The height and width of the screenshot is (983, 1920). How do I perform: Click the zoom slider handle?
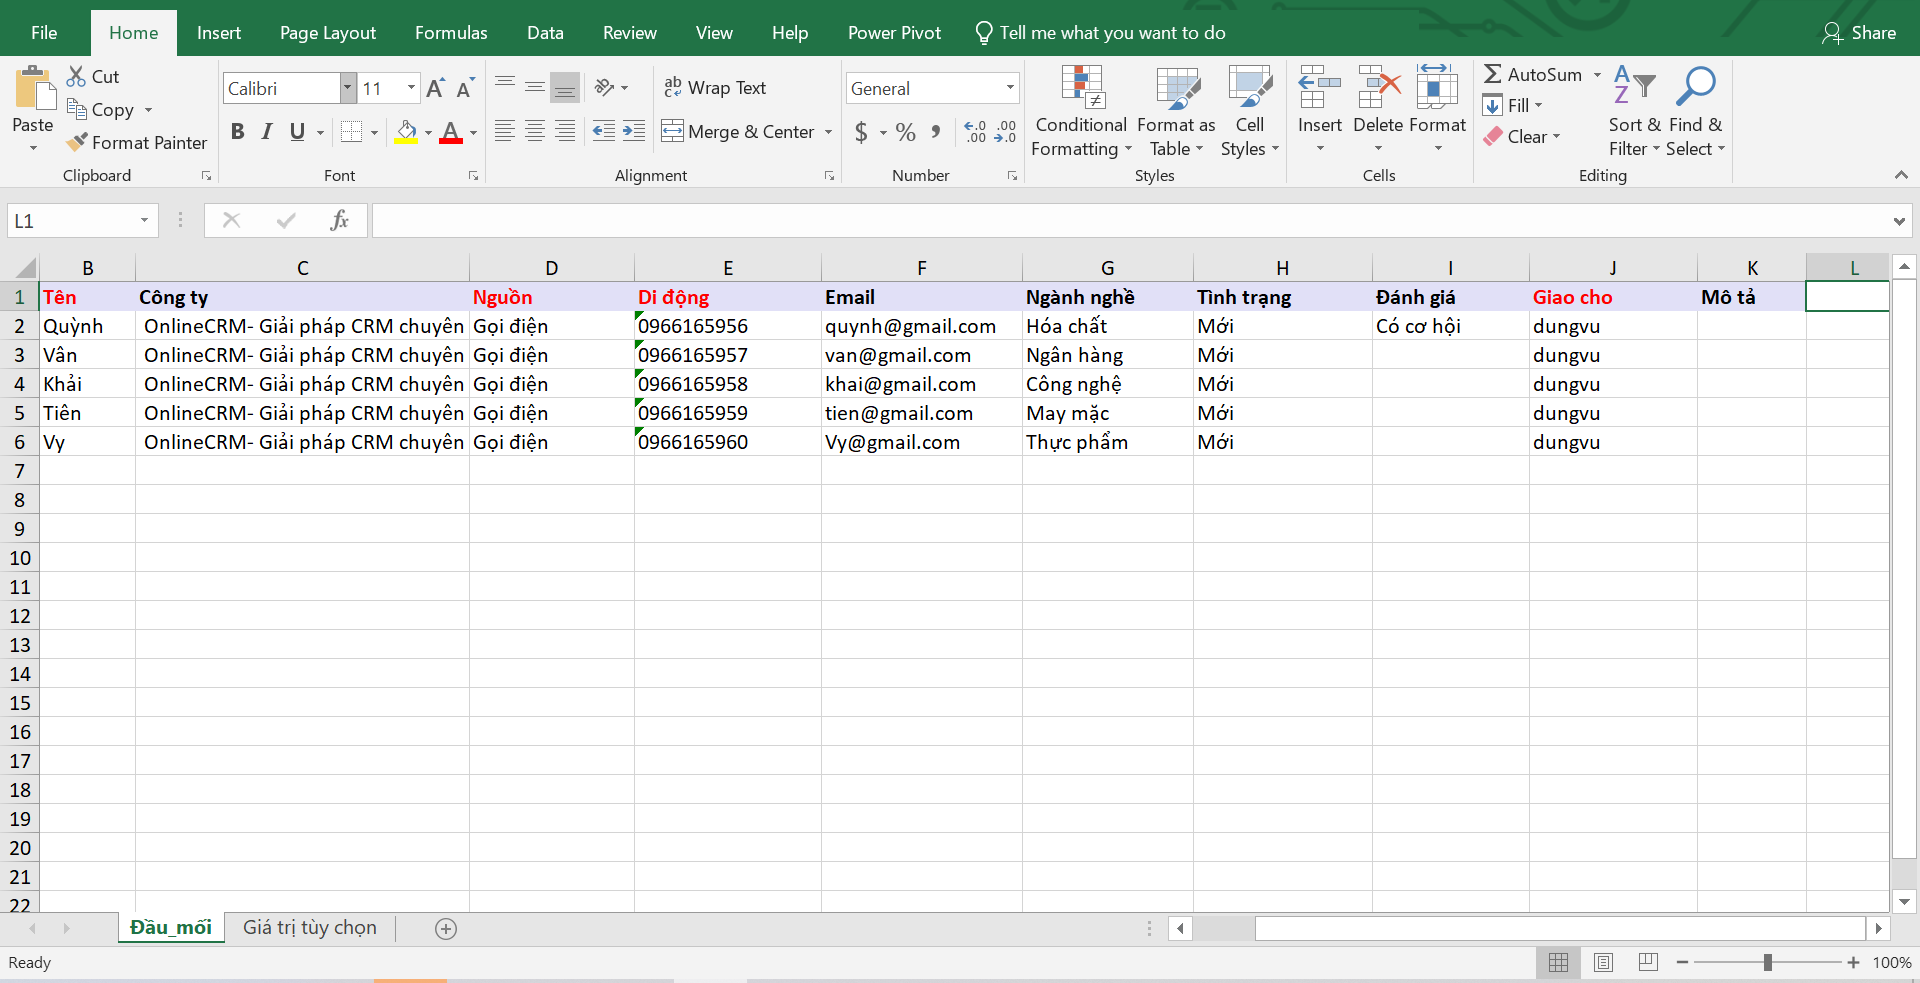click(1768, 962)
